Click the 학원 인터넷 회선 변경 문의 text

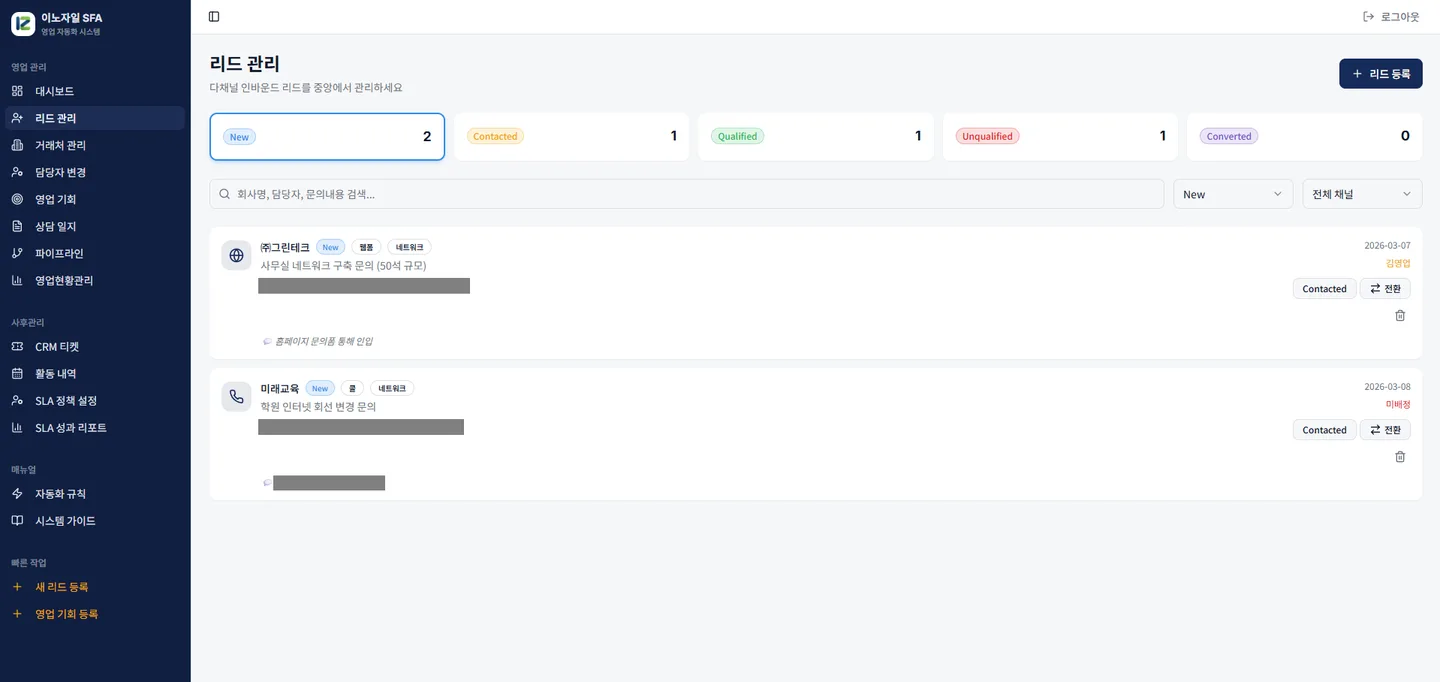(318, 407)
